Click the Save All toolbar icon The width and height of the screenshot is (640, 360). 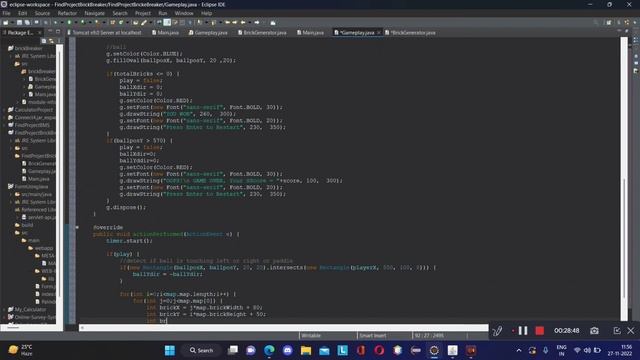click(27, 22)
